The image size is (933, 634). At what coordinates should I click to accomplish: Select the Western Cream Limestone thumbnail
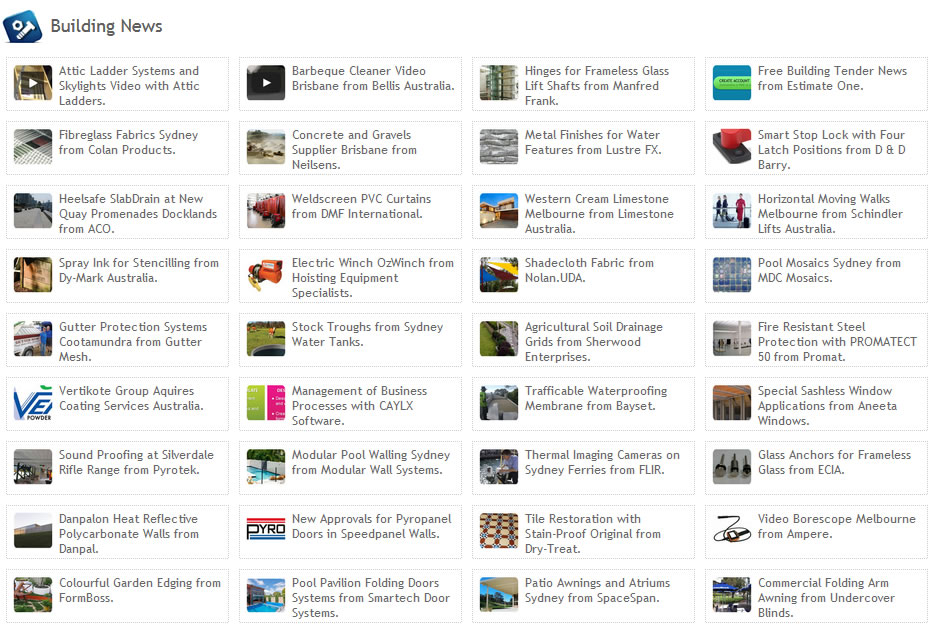[x=499, y=211]
